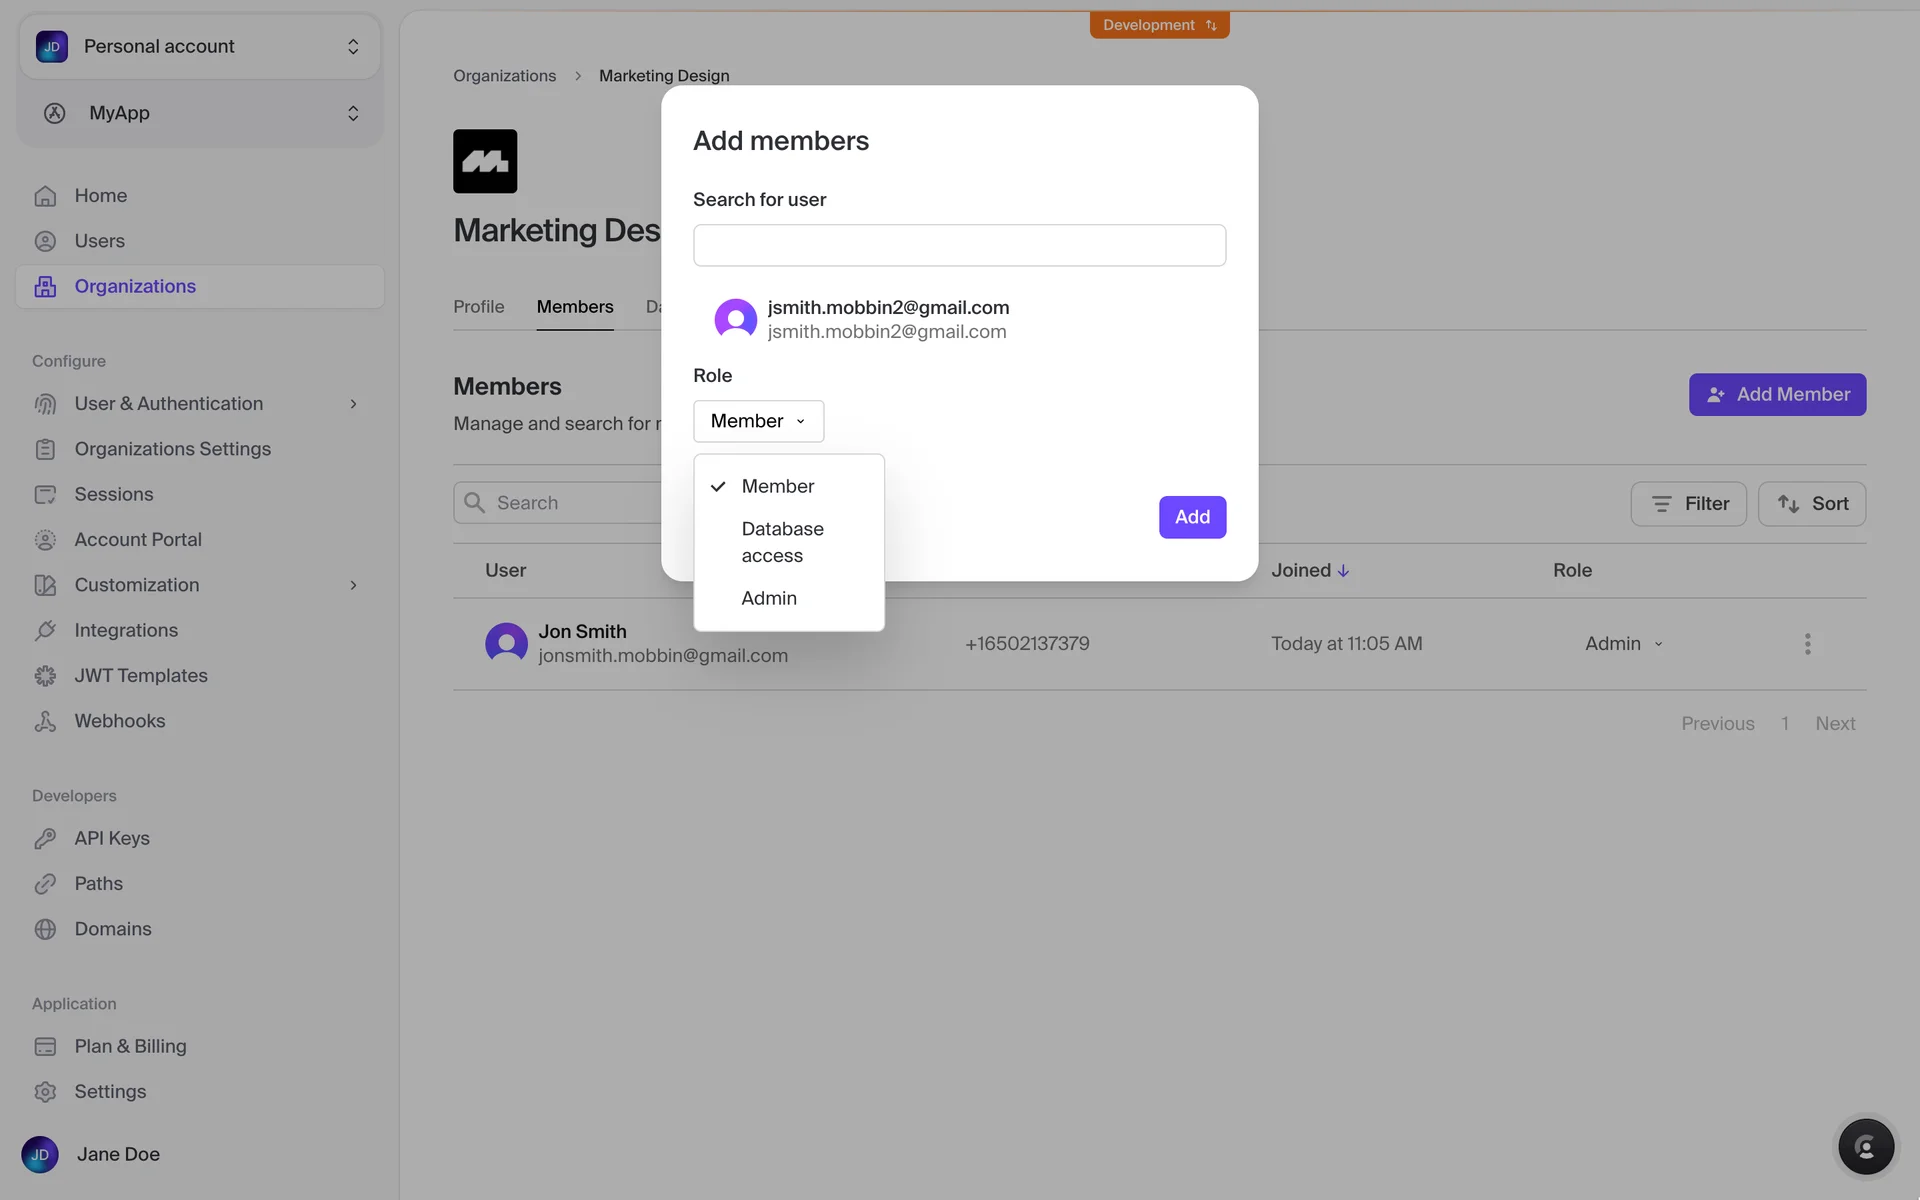Open the Personal account switcher

[199, 46]
